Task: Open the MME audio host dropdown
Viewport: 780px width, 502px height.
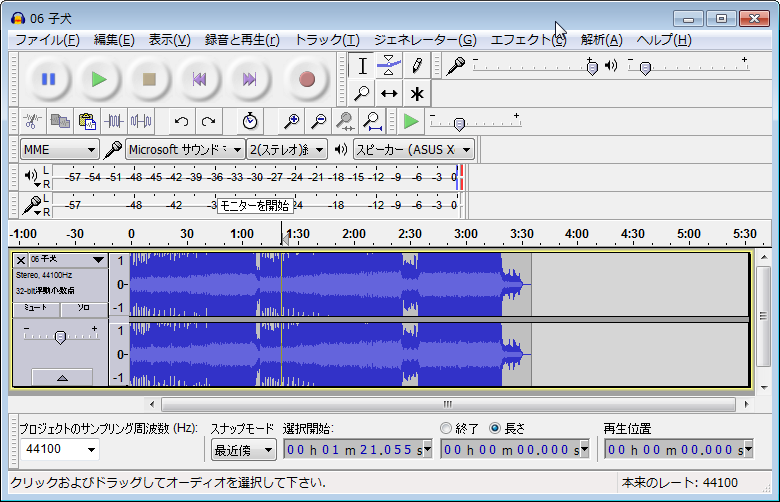Action: 59,149
